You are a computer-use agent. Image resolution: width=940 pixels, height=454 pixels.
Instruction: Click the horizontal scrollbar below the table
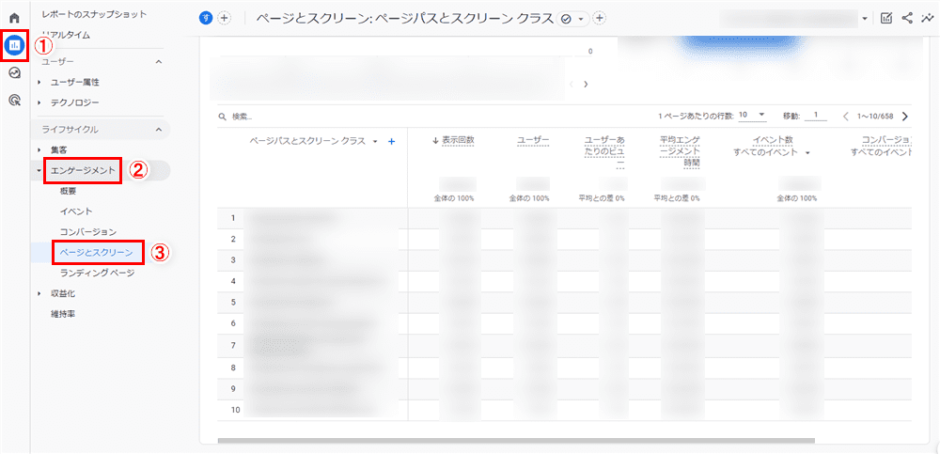coord(515,439)
